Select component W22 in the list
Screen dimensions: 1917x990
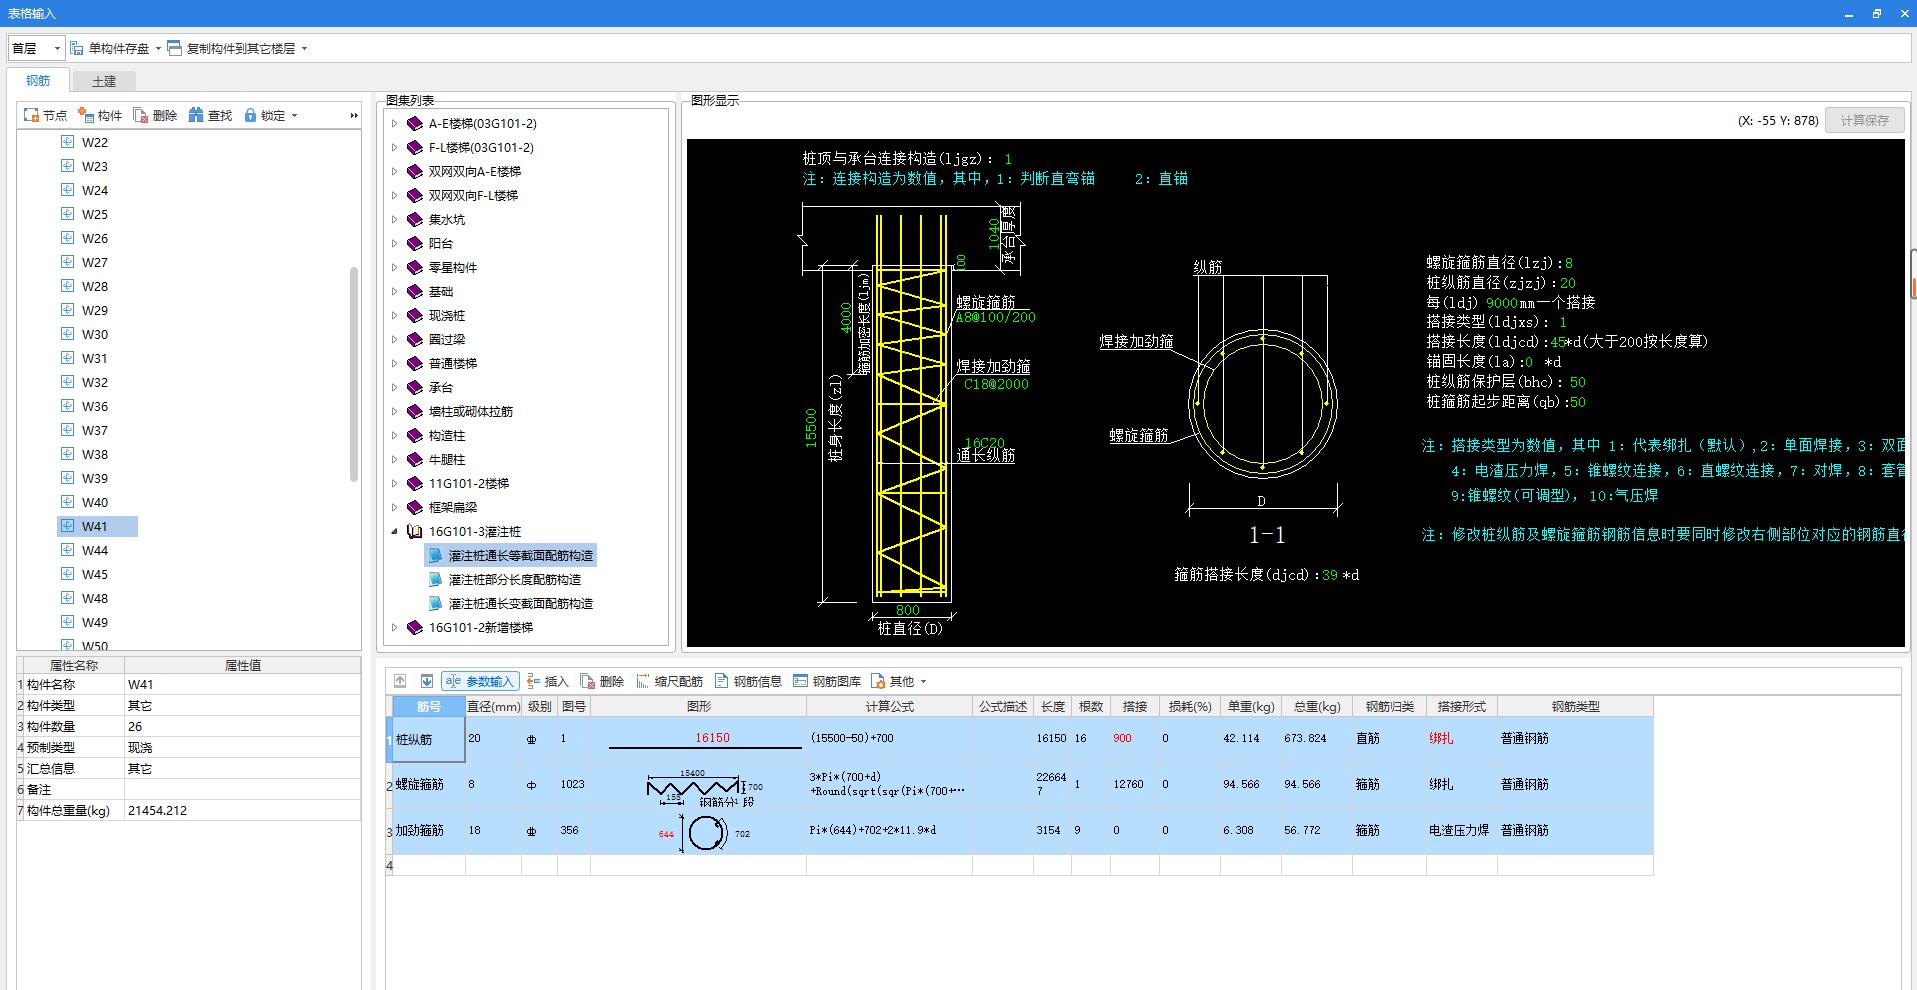pos(95,143)
